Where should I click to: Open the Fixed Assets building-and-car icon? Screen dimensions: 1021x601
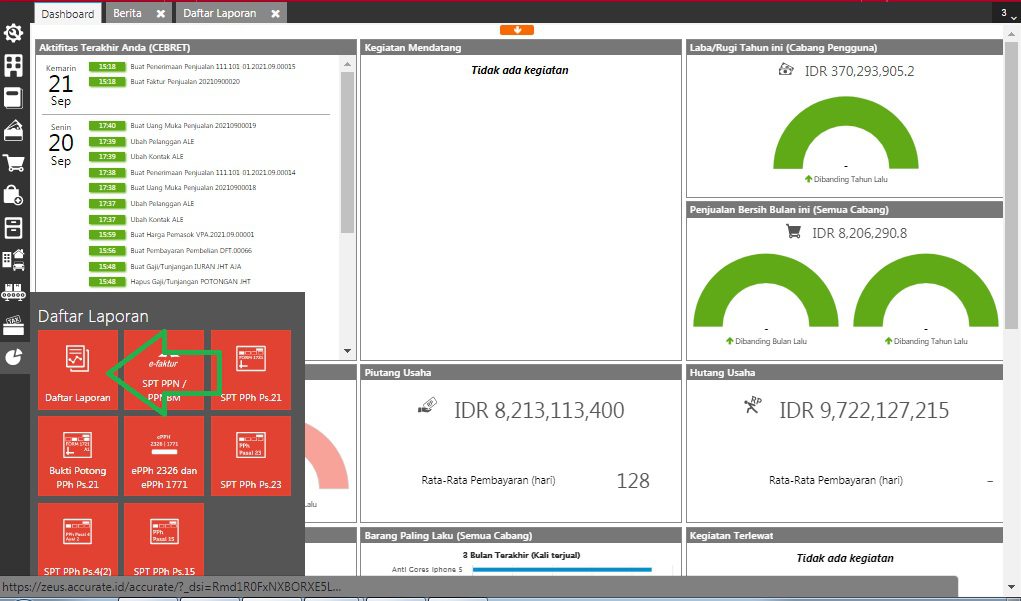tap(14, 260)
